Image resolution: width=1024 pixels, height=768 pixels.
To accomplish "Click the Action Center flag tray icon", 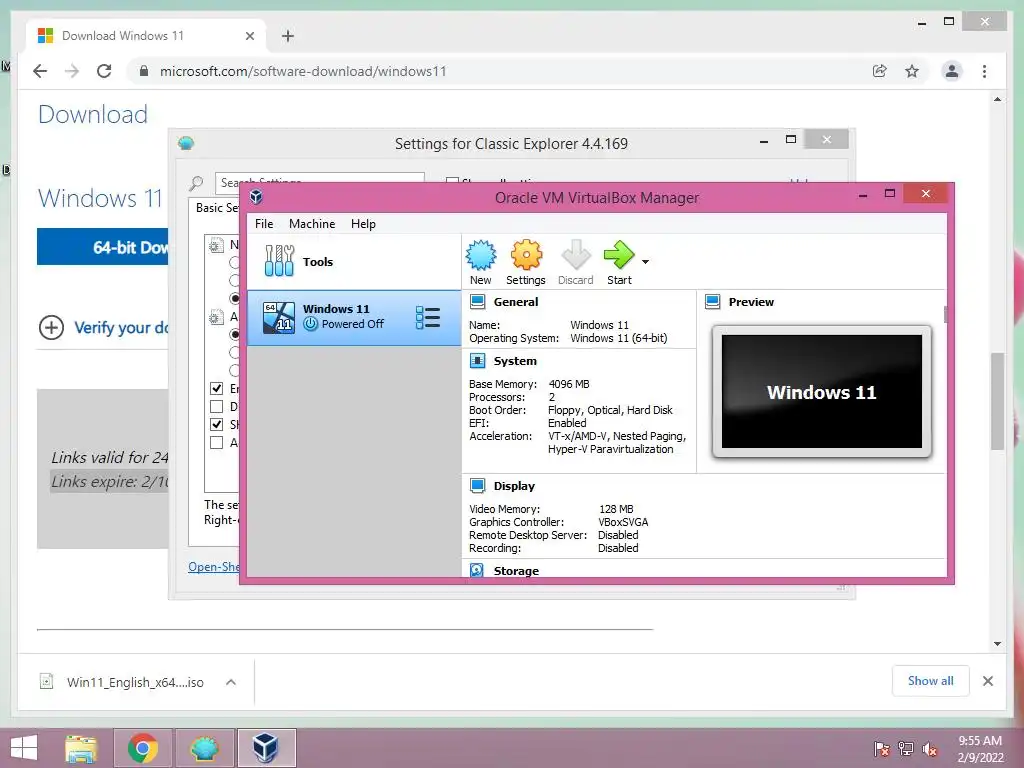I will coord(881,749).
